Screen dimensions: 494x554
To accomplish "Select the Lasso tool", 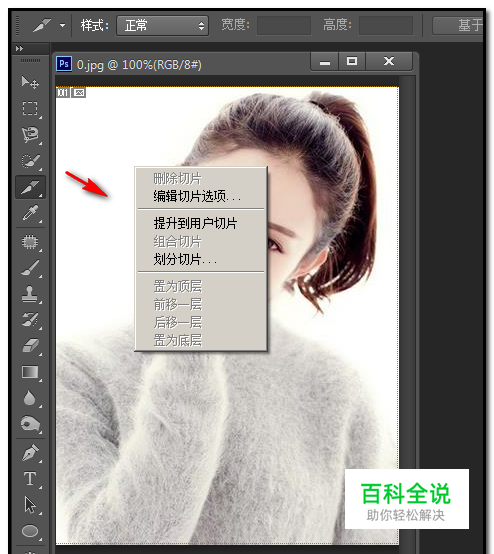I will pos(30,135).
